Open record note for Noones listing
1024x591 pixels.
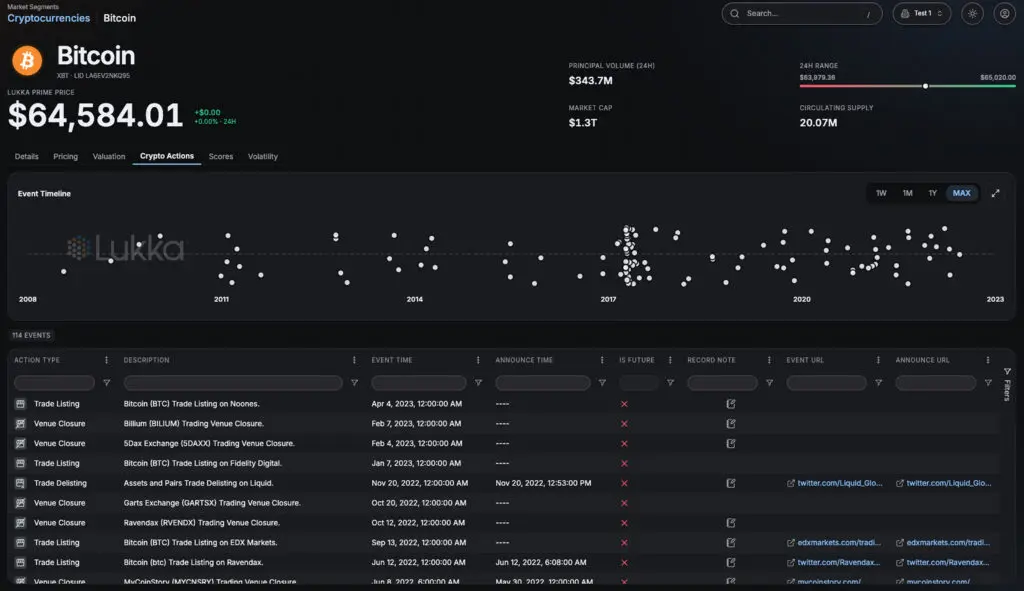(x=731, y=404)
